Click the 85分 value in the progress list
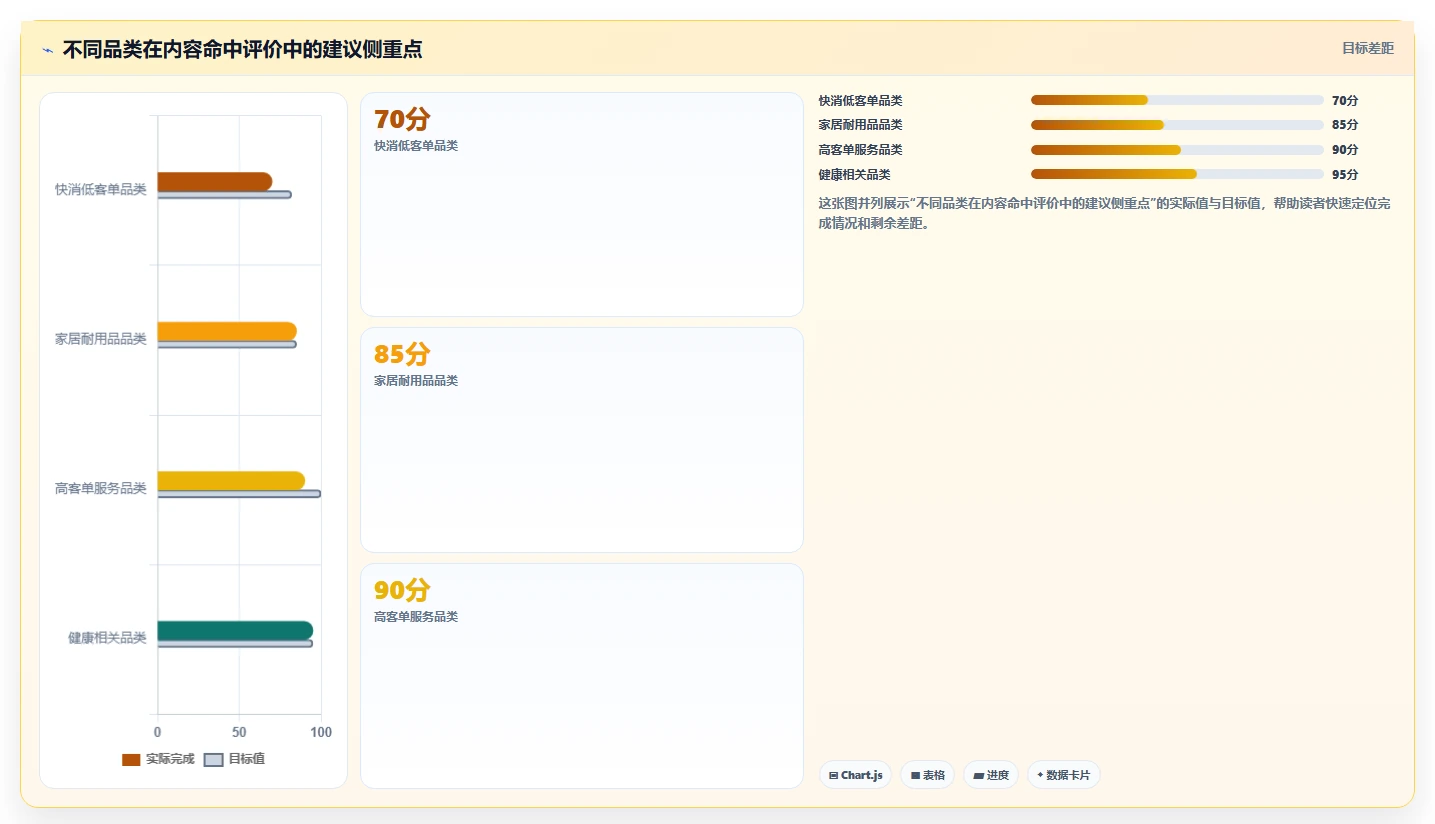This screenshot has width=1435, height=824. click(x=1345, y=125)
